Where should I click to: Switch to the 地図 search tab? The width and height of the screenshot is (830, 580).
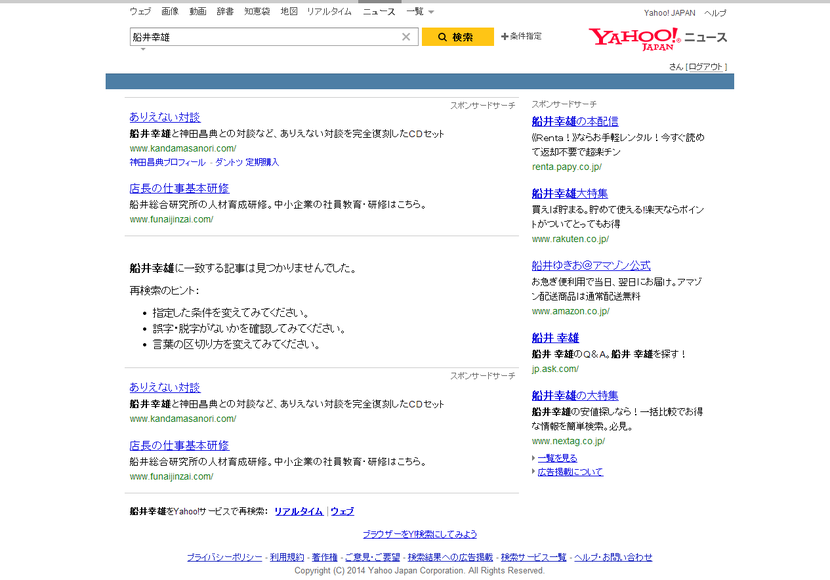tap(288, 12)
